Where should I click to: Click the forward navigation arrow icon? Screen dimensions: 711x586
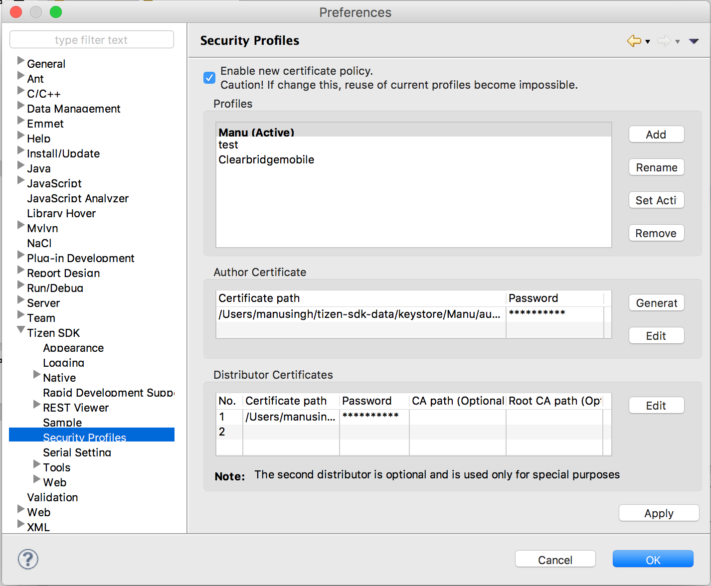click(663, 41)
